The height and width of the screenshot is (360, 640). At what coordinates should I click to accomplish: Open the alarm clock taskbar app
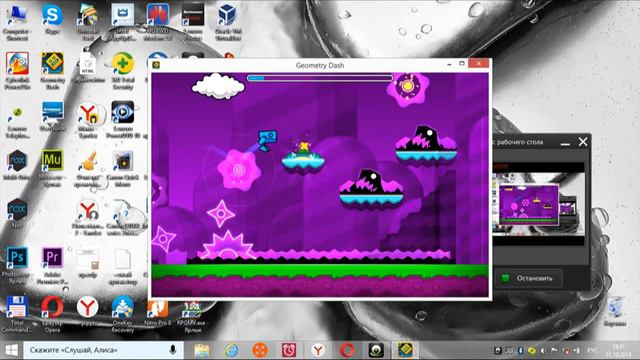pos(289,350)
